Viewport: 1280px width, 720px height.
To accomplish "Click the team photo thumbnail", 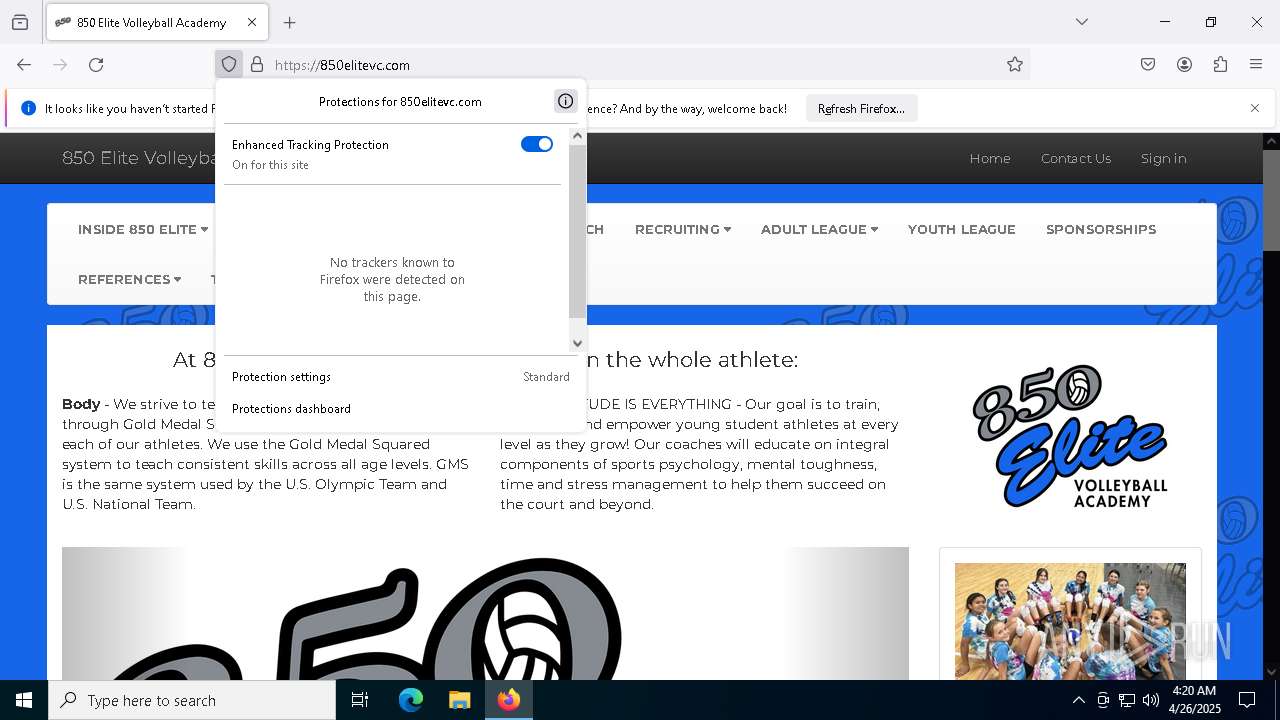I will 1070,621.
